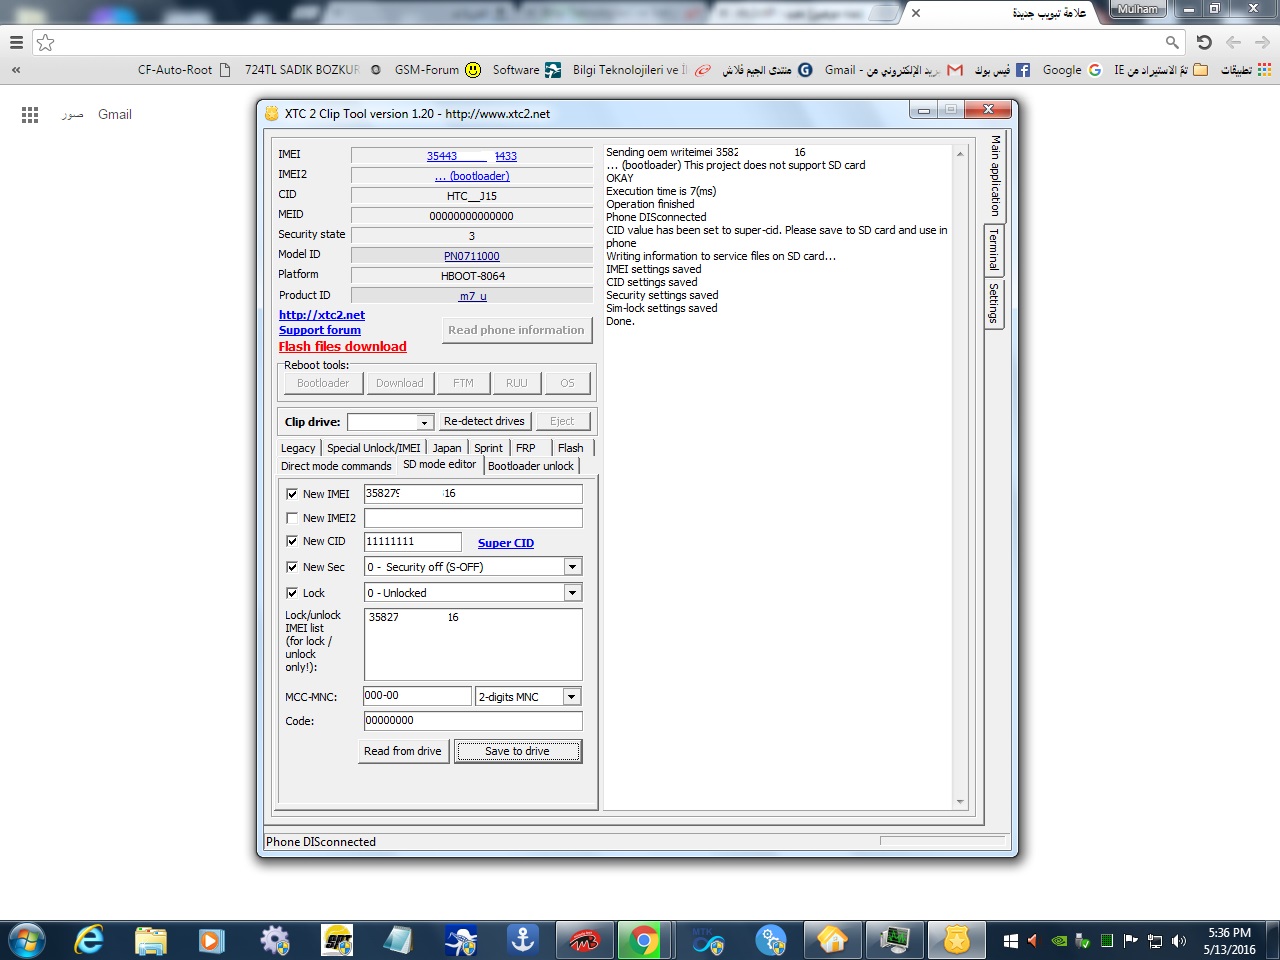The image size is (1280, 960).
Task: Click the Read from drive button
Action: [x=403, y=751]
